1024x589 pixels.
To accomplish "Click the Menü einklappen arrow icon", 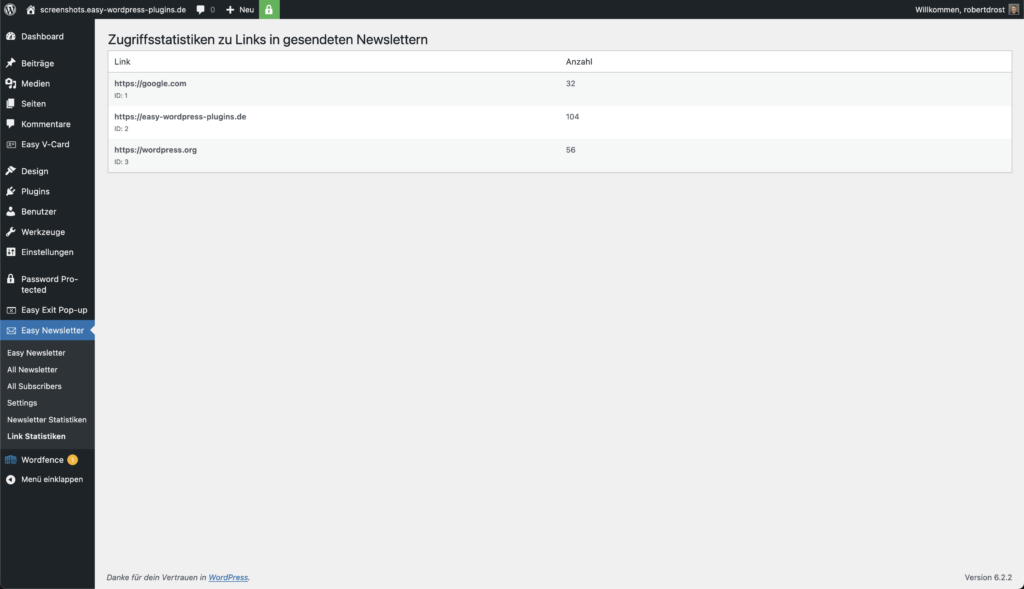I will pyautogui.click(x=10, y=479).
